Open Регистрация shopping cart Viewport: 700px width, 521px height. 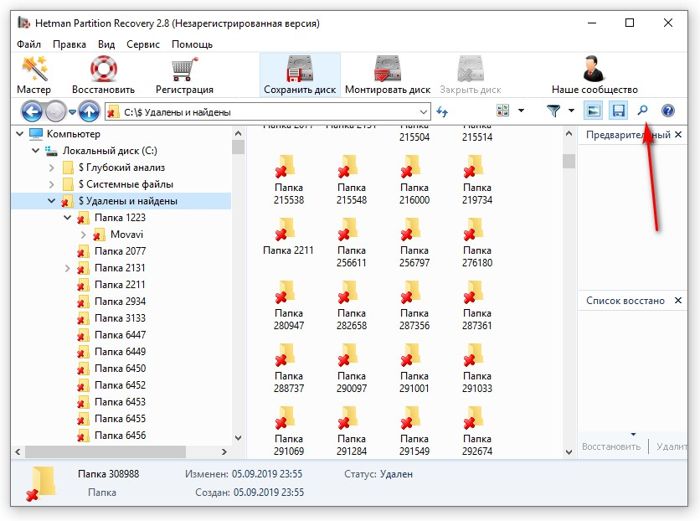[x=184, y=75]
